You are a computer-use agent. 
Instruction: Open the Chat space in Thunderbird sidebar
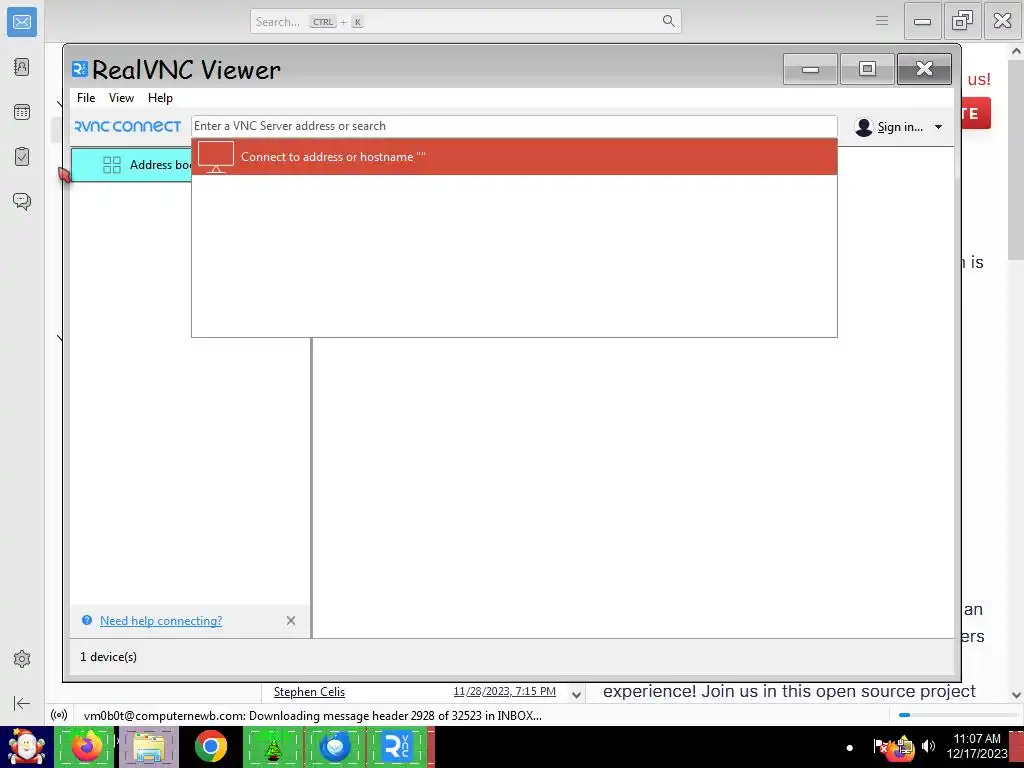click(x=22, y=201)
